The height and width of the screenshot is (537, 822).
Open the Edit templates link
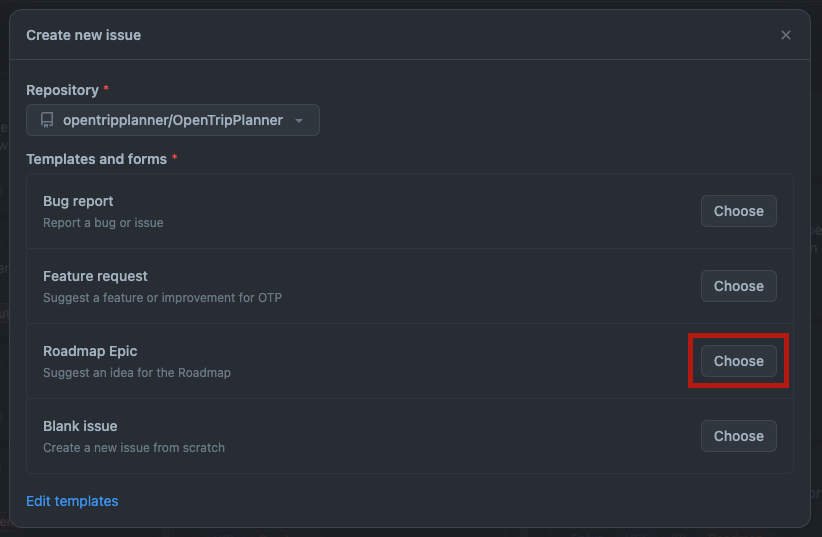(72, 501)
